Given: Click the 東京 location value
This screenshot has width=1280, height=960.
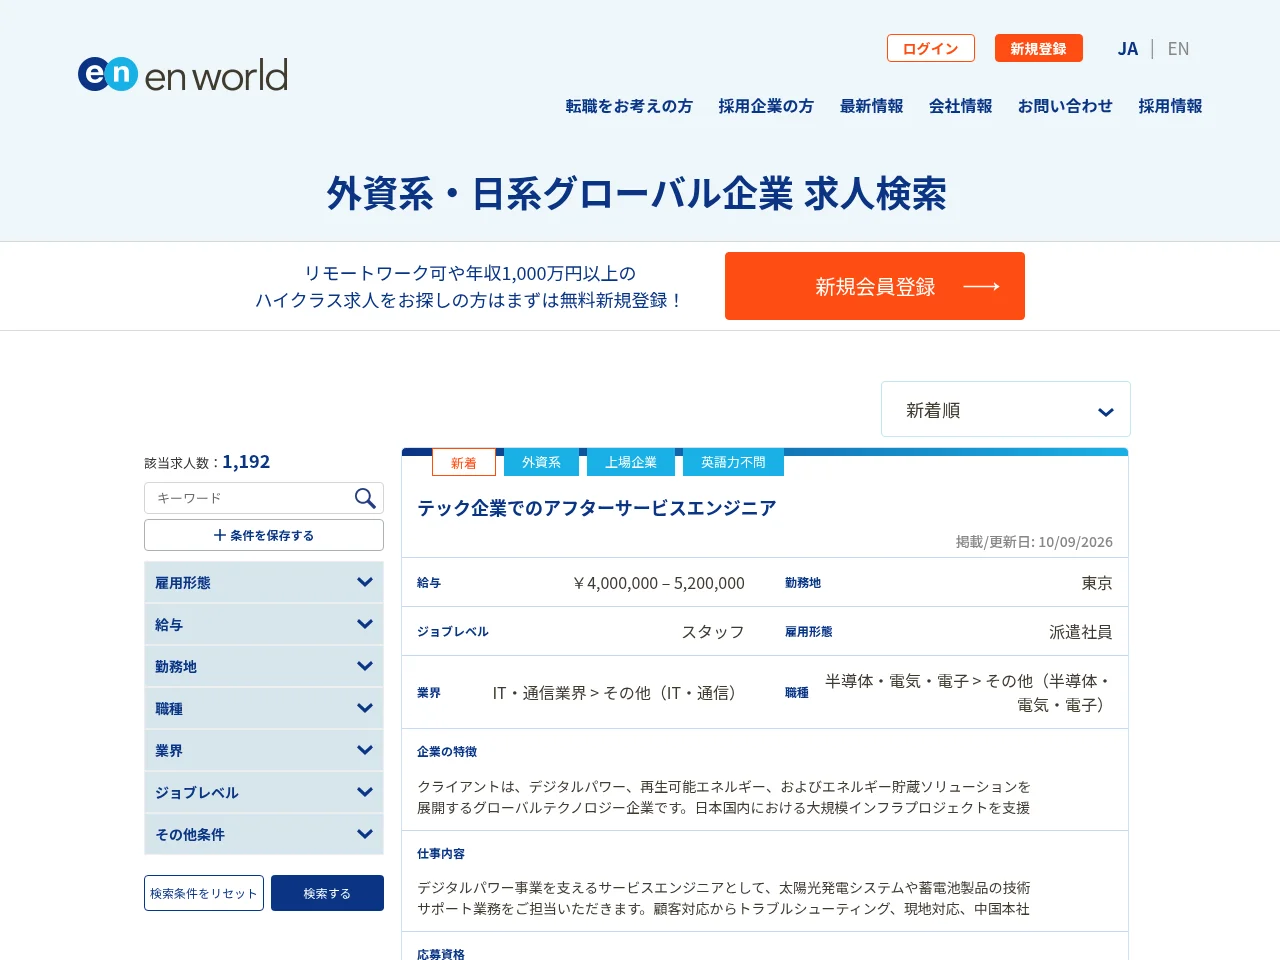Looking at the screenshot, I should pyautogui.click(x=1097, y=583).
